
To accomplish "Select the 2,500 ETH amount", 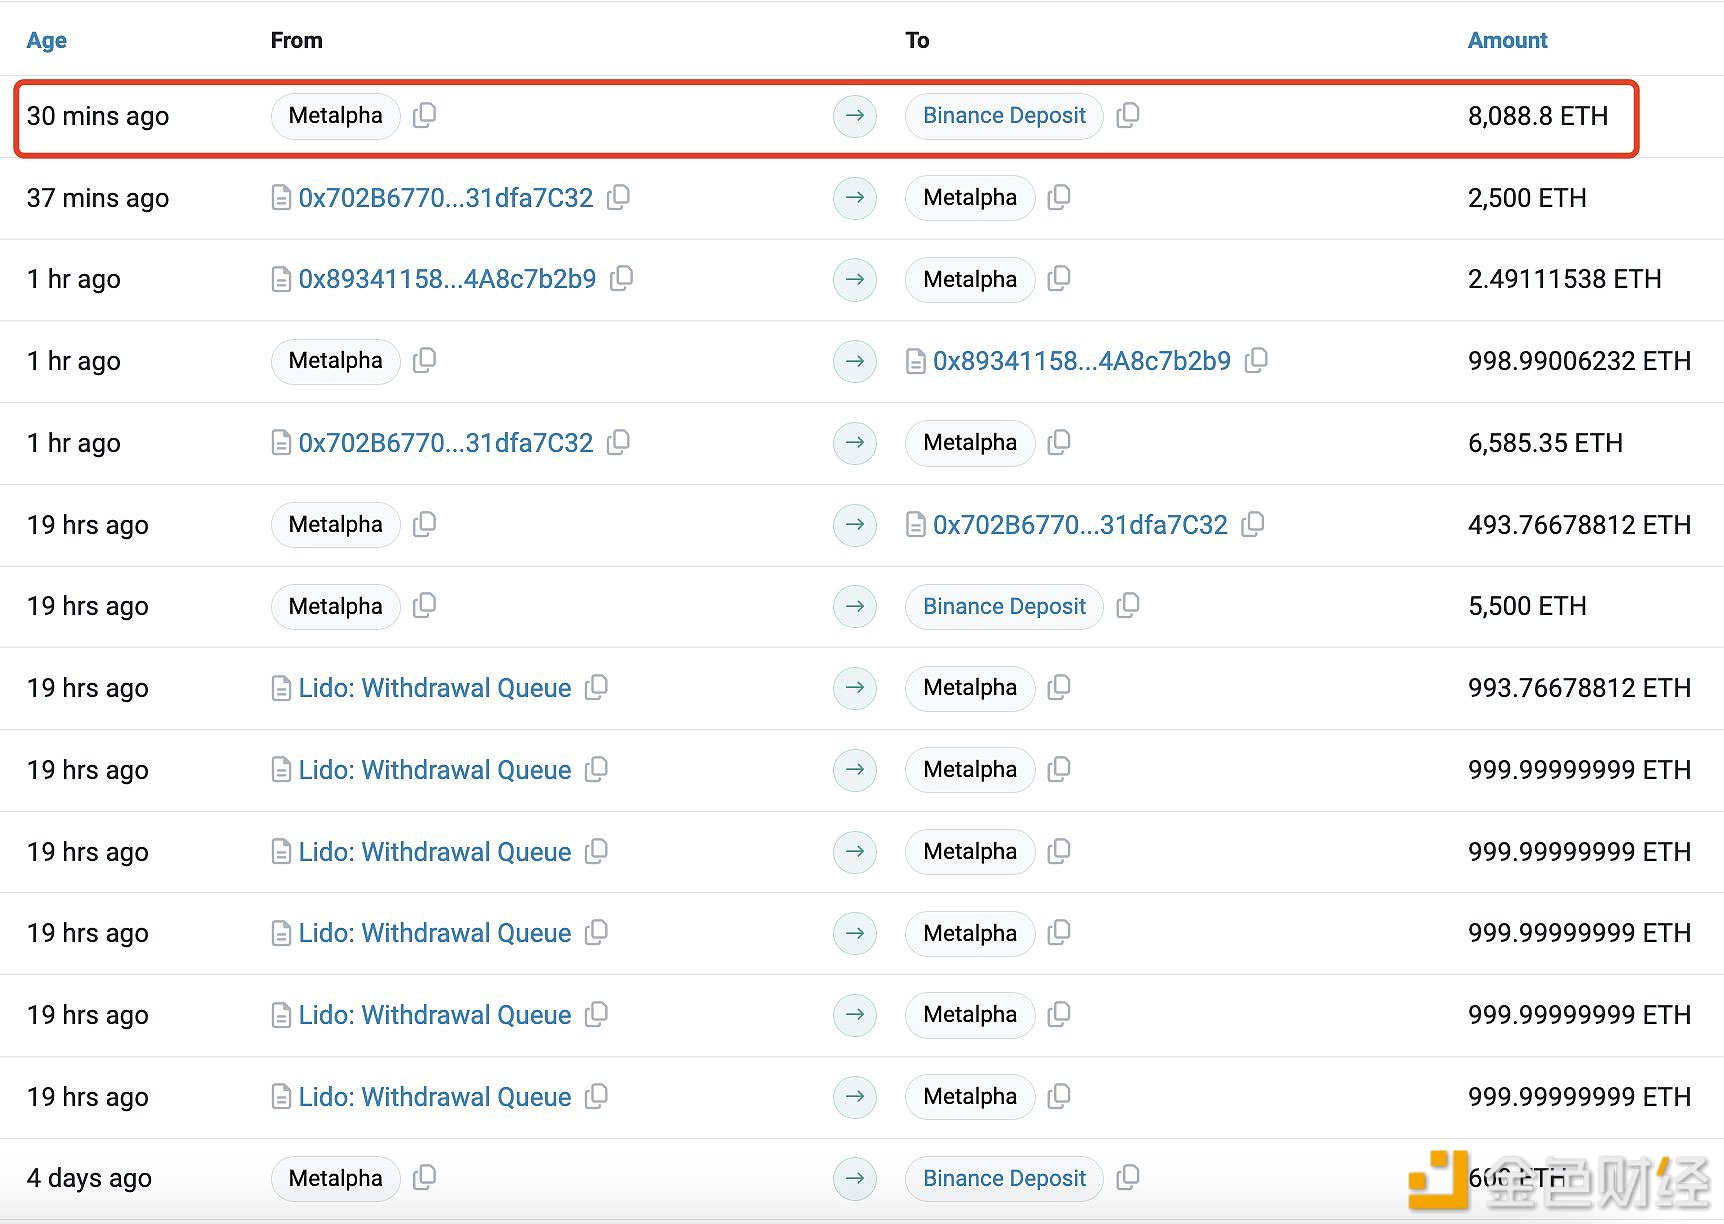I will tap(1527, 198).
